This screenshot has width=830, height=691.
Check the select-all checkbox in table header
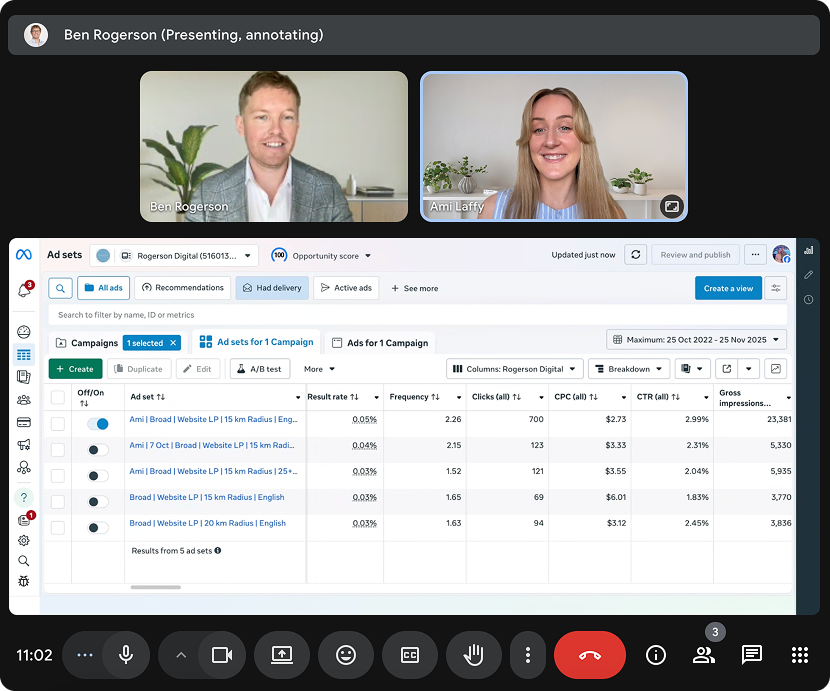58,397
